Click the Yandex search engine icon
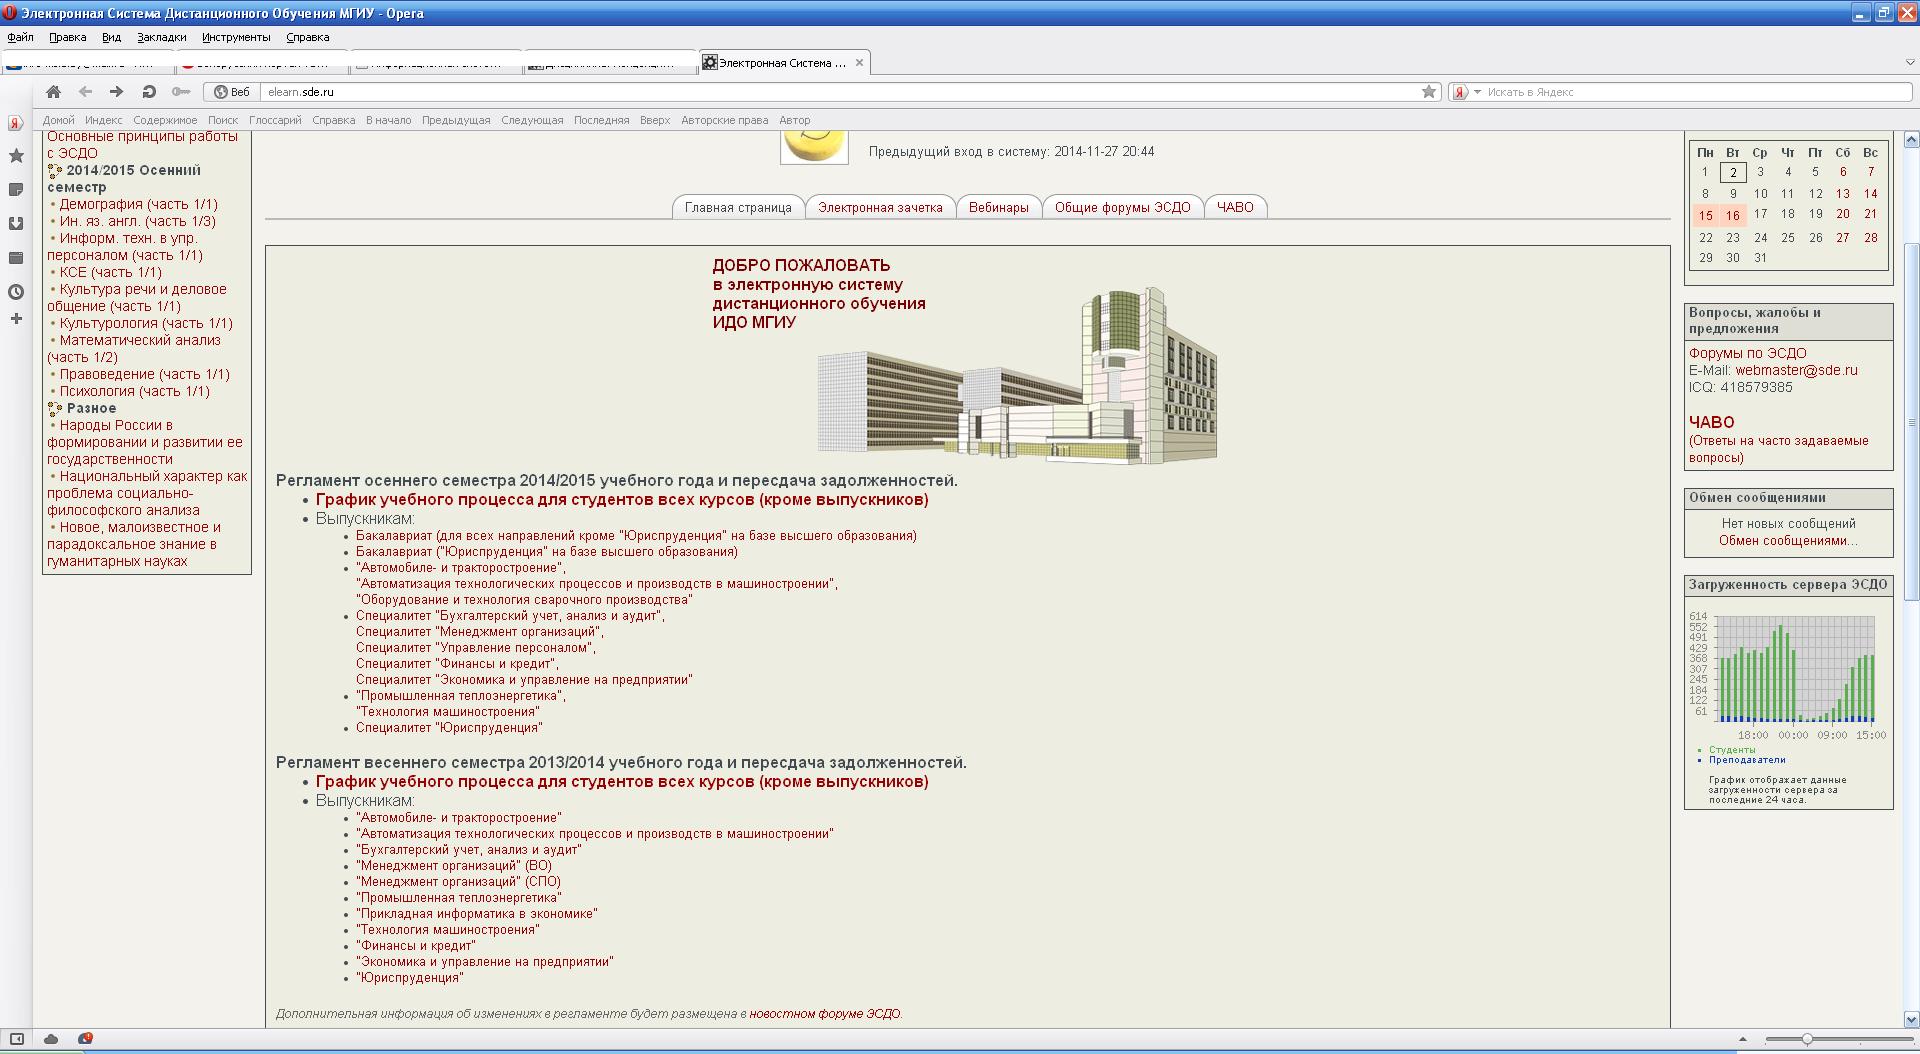The image size is (1920, 1054). [1460, 92]
